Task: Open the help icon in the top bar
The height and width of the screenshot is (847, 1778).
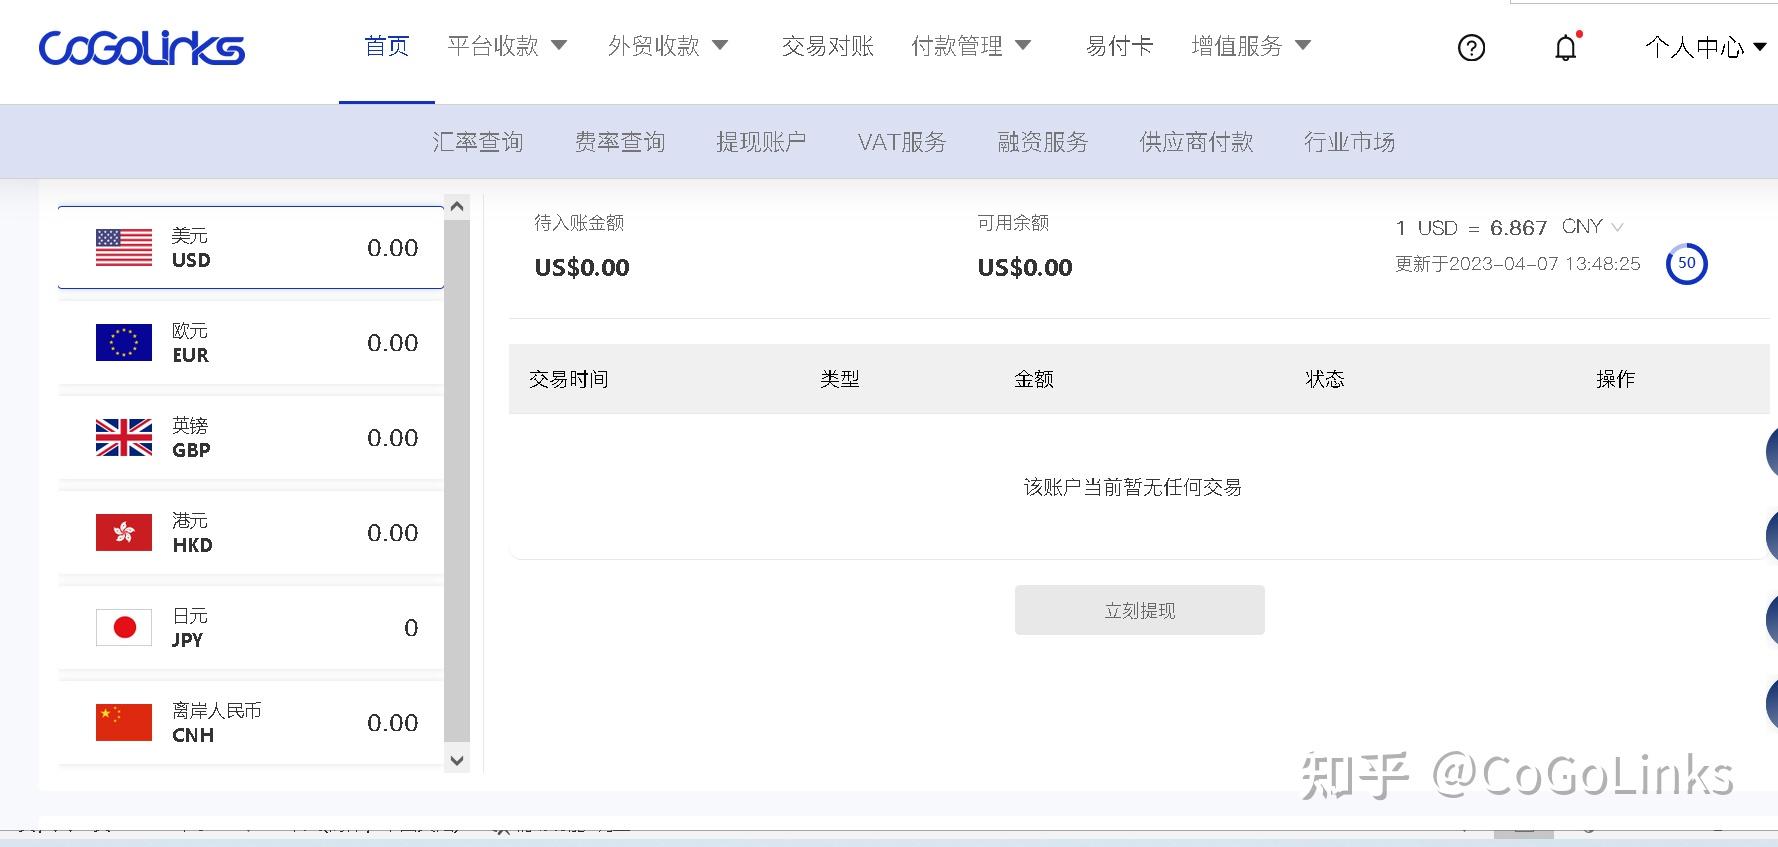Action: pos(1470,47)
